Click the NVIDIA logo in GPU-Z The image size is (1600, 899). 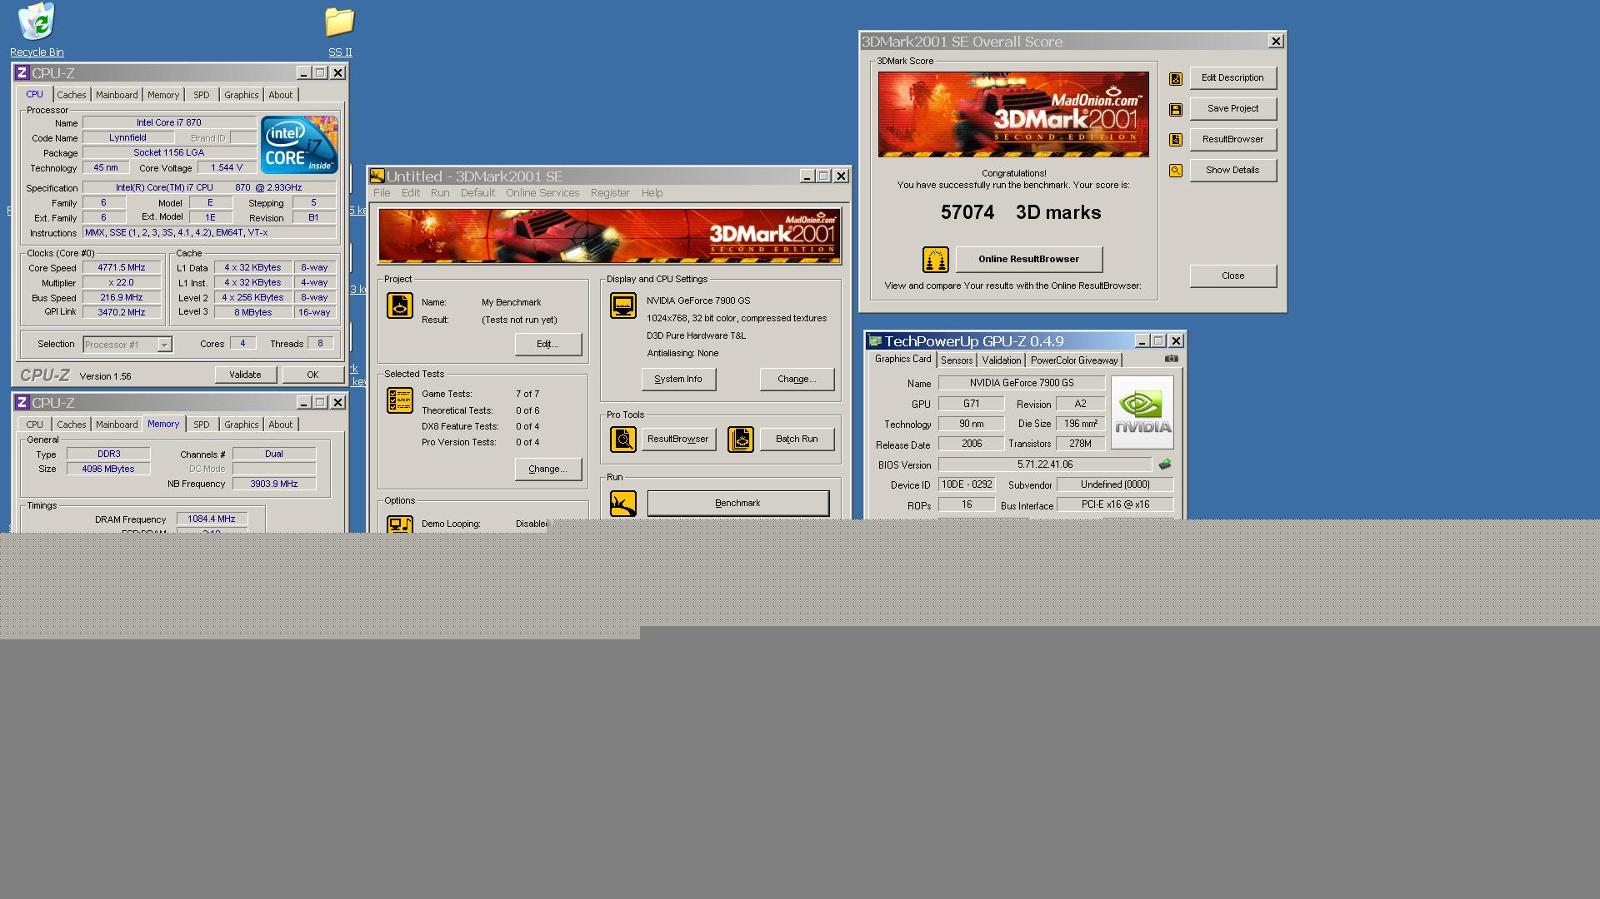click(1142, 413)
